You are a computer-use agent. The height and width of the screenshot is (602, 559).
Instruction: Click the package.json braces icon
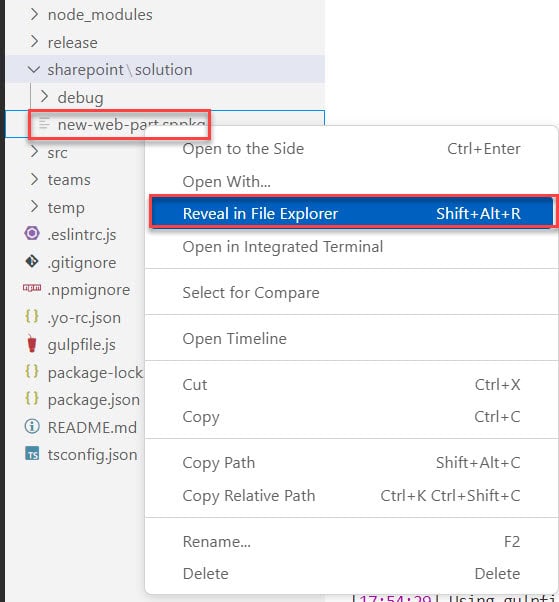pos(32,399)
